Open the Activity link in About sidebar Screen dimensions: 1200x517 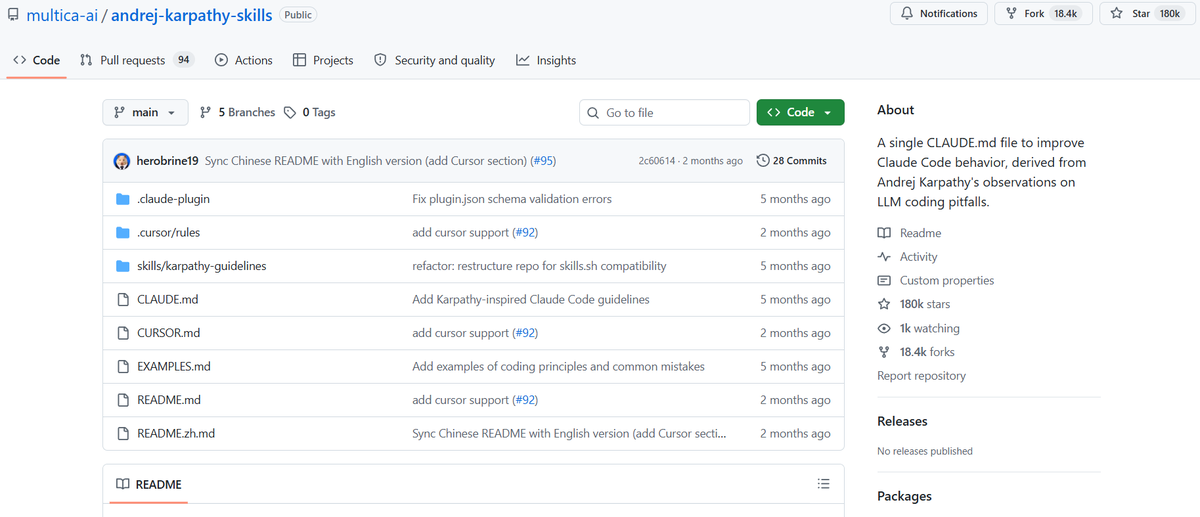point(908,257)
